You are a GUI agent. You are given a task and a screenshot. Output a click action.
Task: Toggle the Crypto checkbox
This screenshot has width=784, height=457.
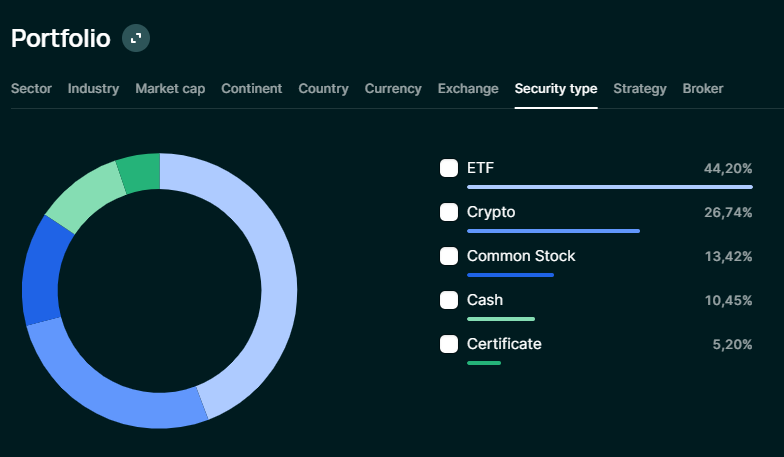(449, 212)
